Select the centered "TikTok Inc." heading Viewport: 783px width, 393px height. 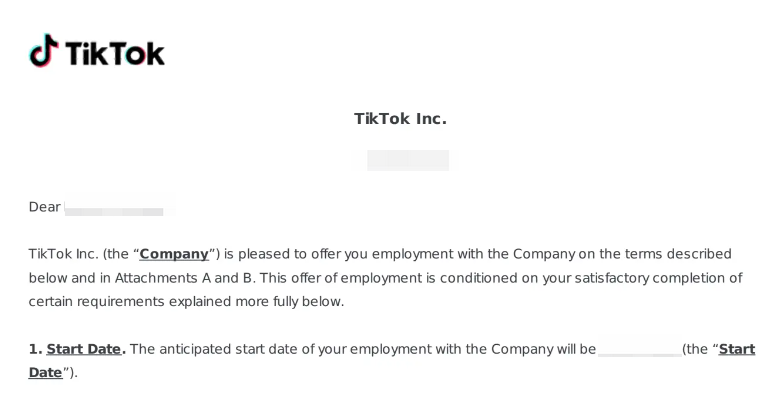tap(400, 119)
